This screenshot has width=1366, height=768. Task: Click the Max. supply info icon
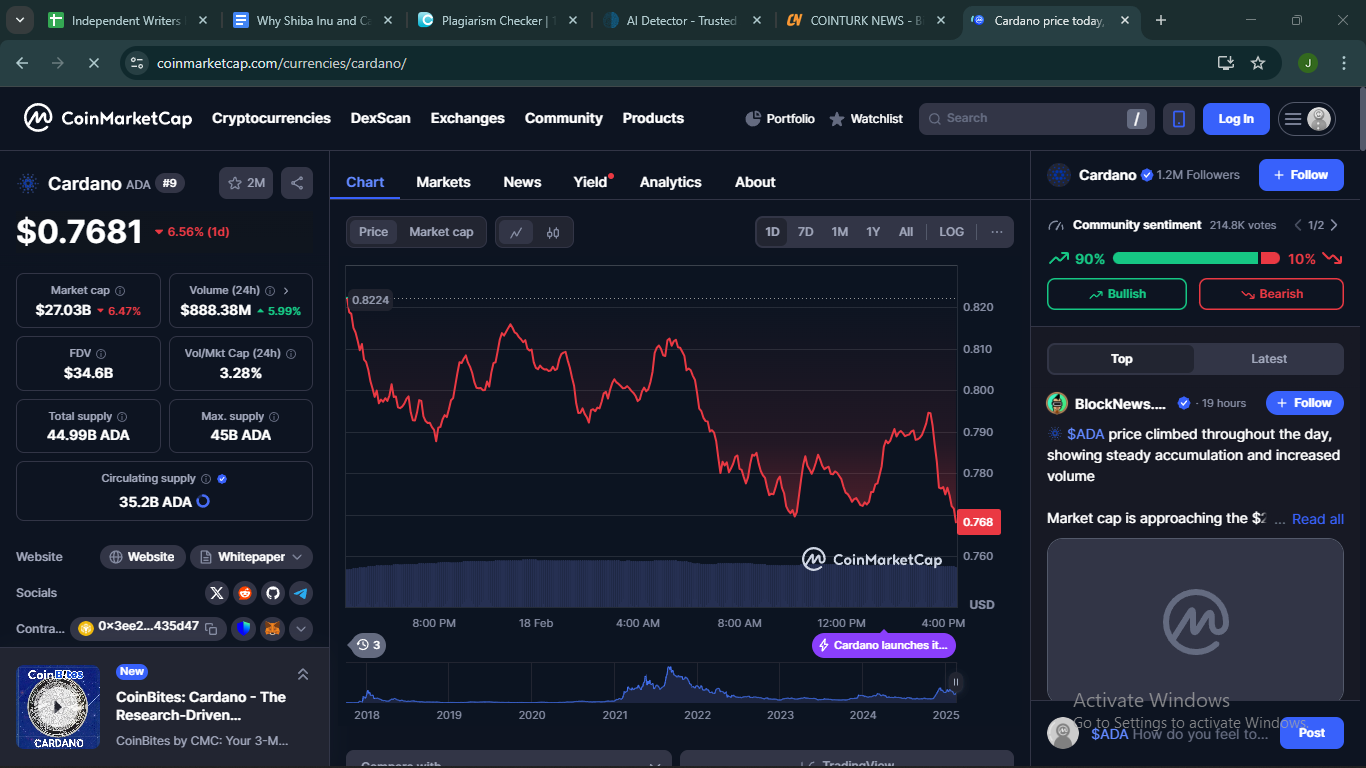[x=274, y=417]
